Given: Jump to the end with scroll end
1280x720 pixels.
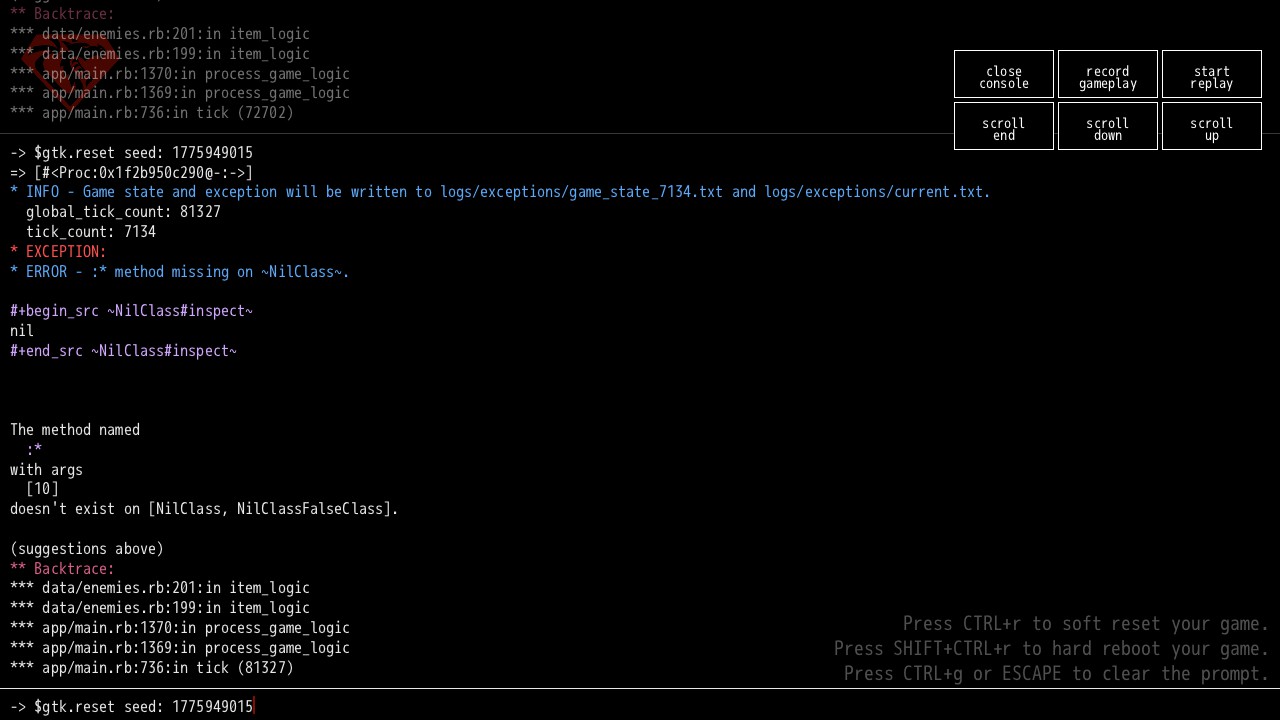Looking at the screenshot, I should point(1003,129).
